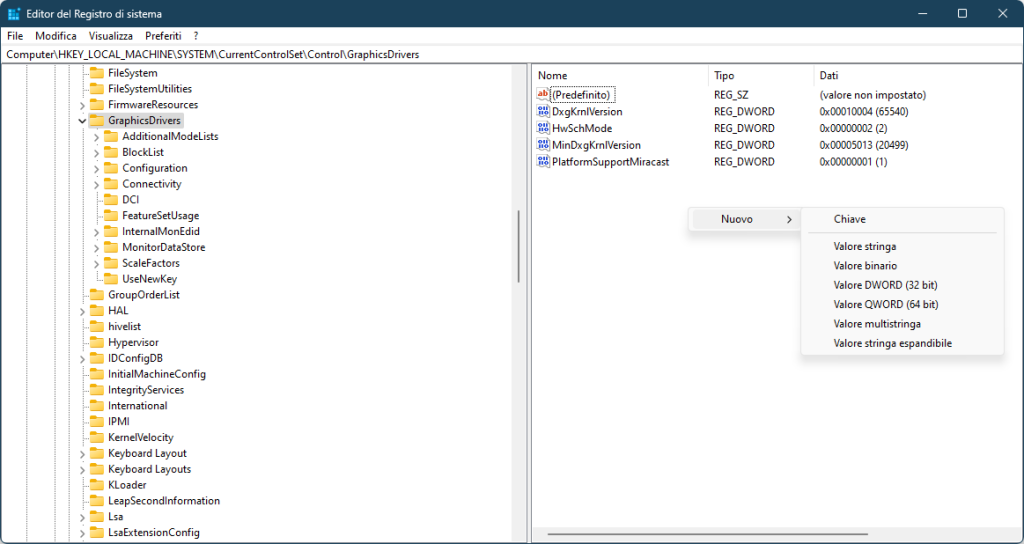Viewport: 1024px width, 544px height.
Task: Click the MonitorDataStore folder icon
Action: click(111, 247)
